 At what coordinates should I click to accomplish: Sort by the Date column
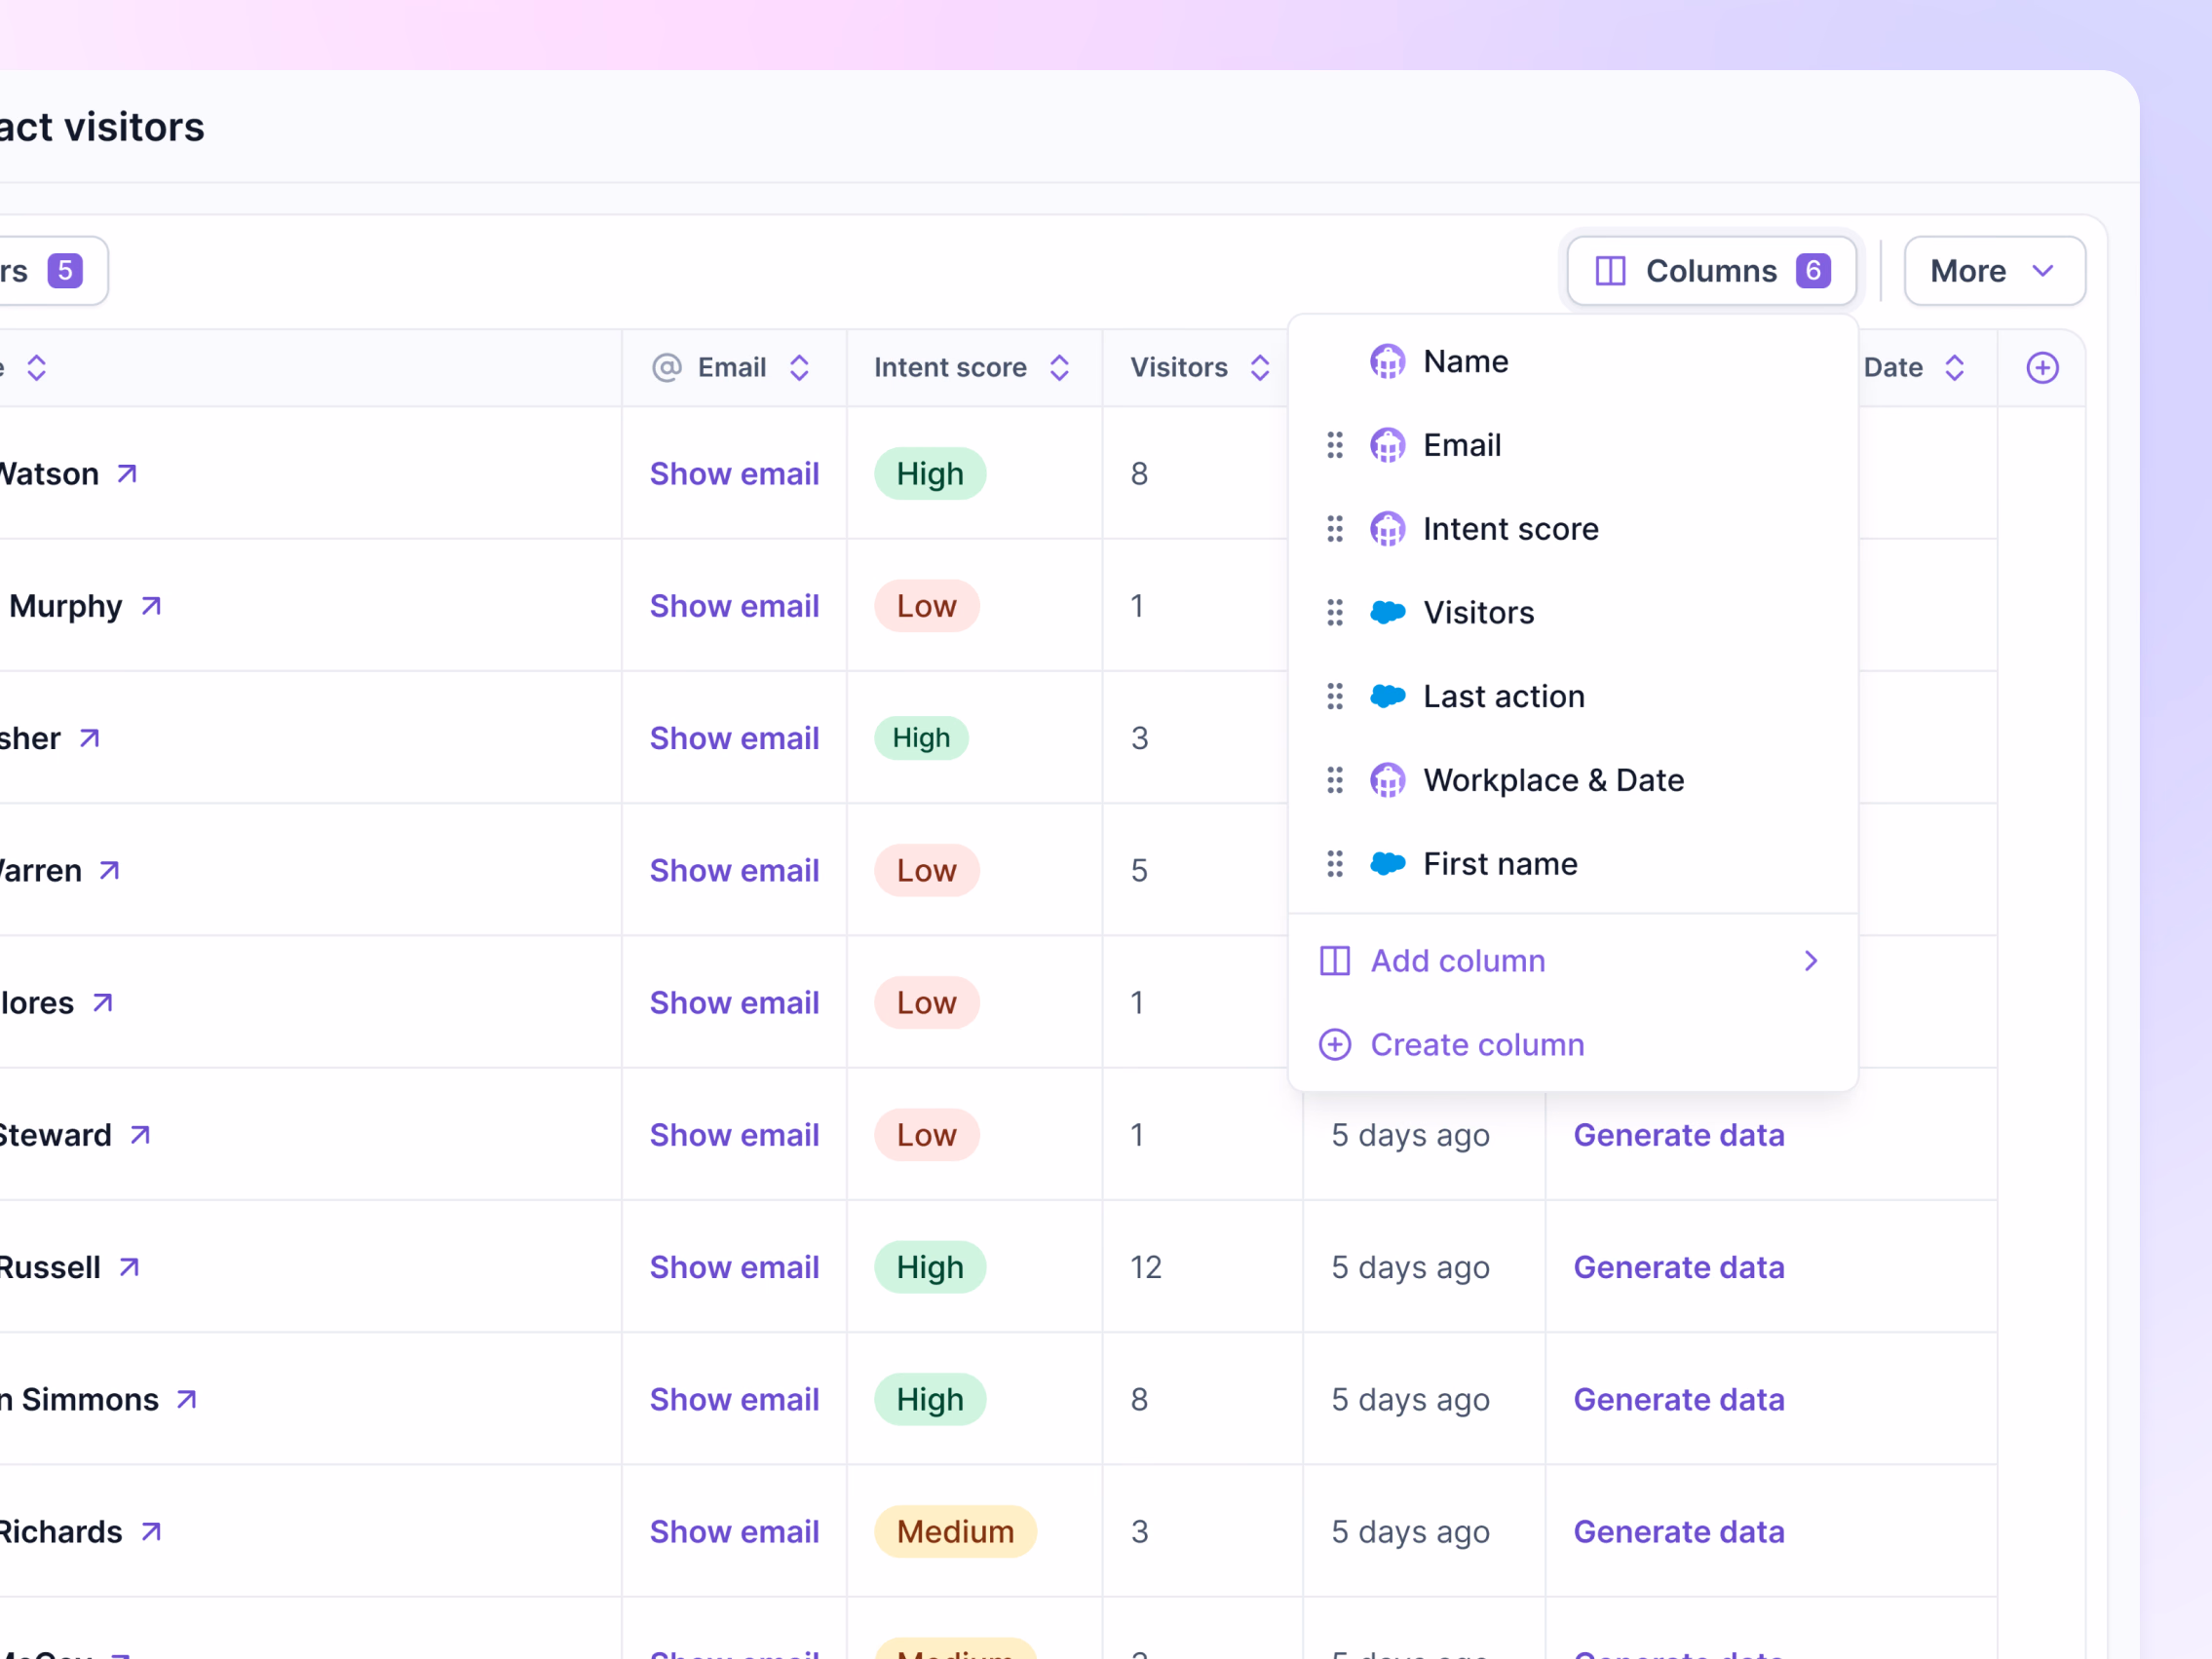click(1954, 368)
